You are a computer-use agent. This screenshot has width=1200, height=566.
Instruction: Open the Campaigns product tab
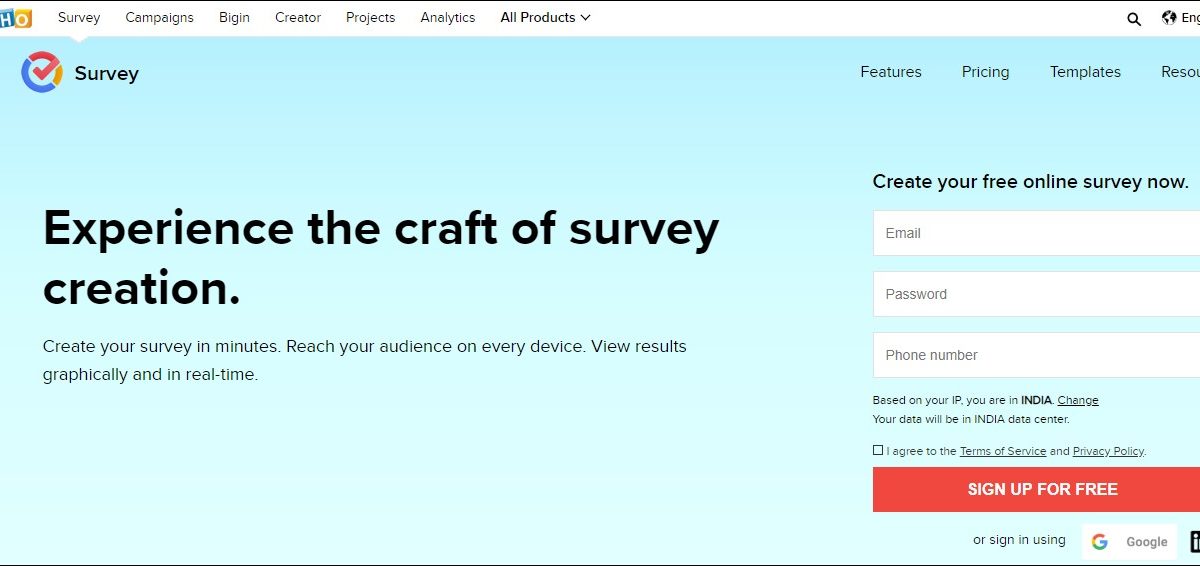160,18
